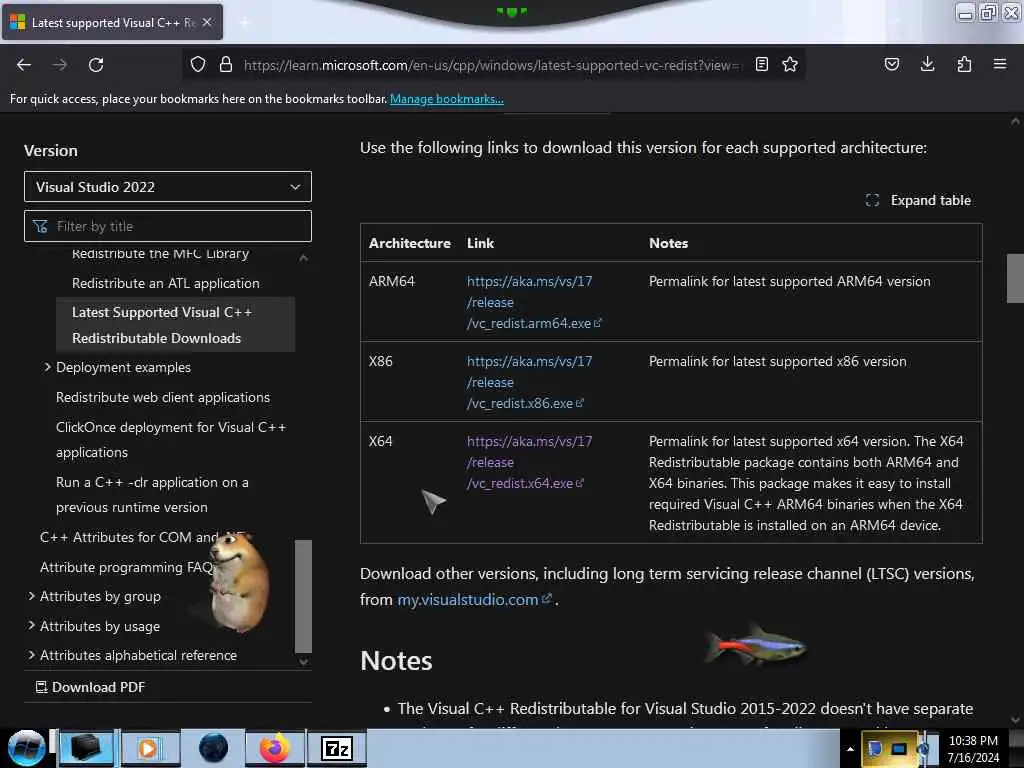Toggle reader view icon in address bar

[761, 65]
